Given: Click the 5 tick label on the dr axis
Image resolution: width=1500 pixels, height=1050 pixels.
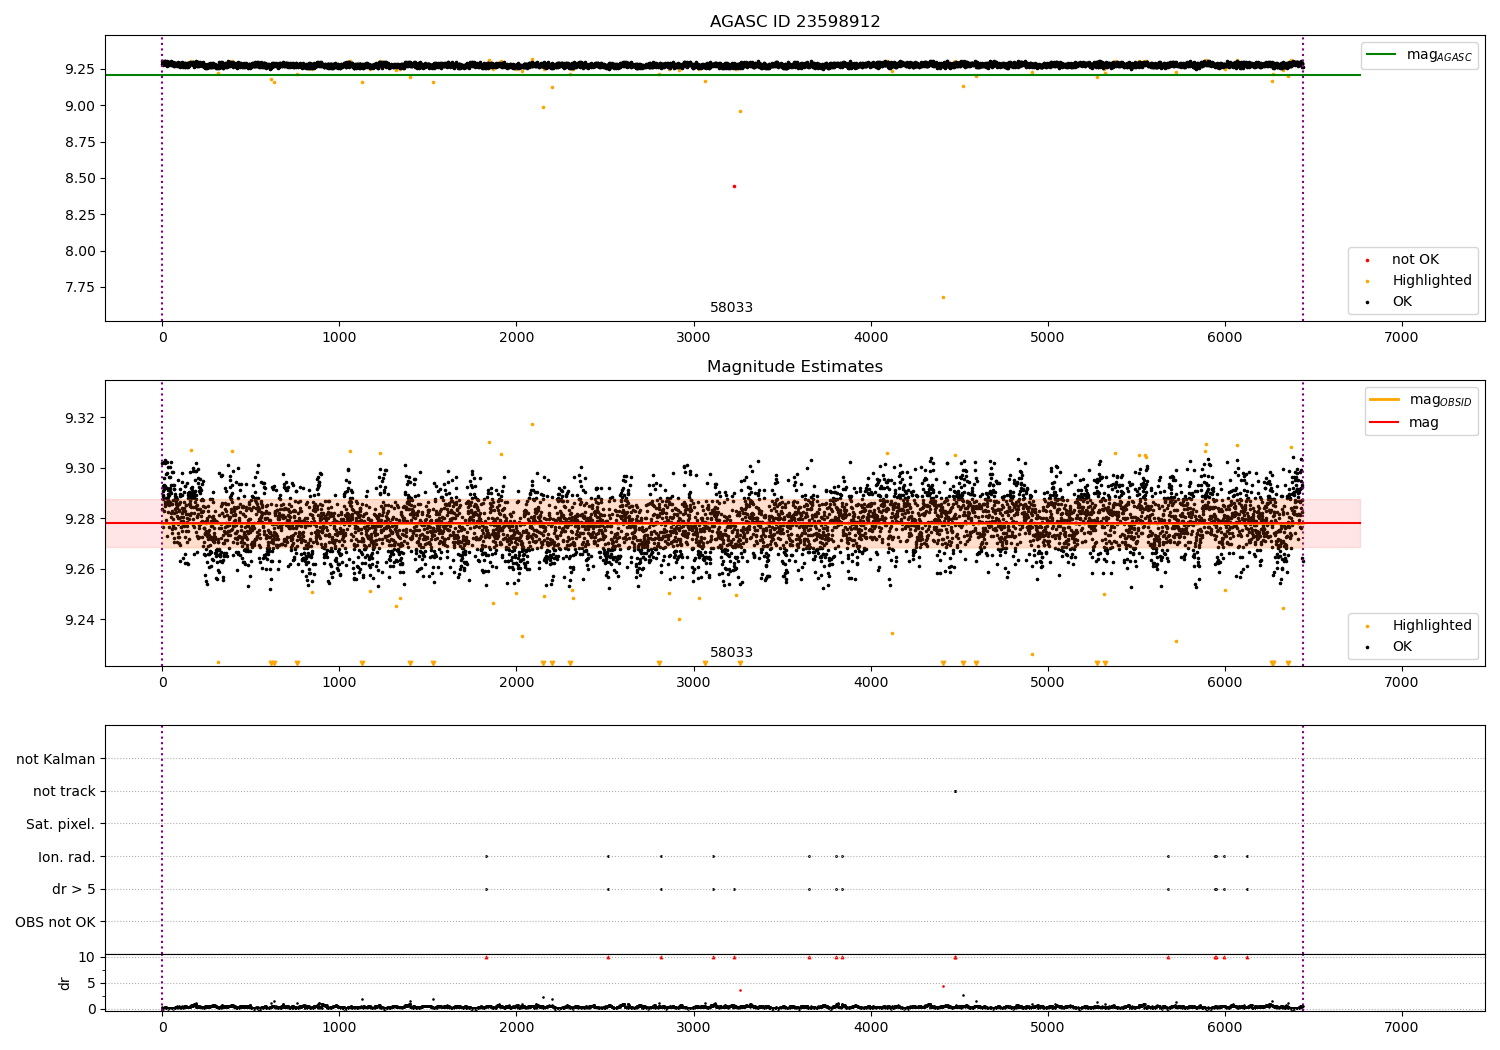Looking at the screenshot, I should (91, 983).
